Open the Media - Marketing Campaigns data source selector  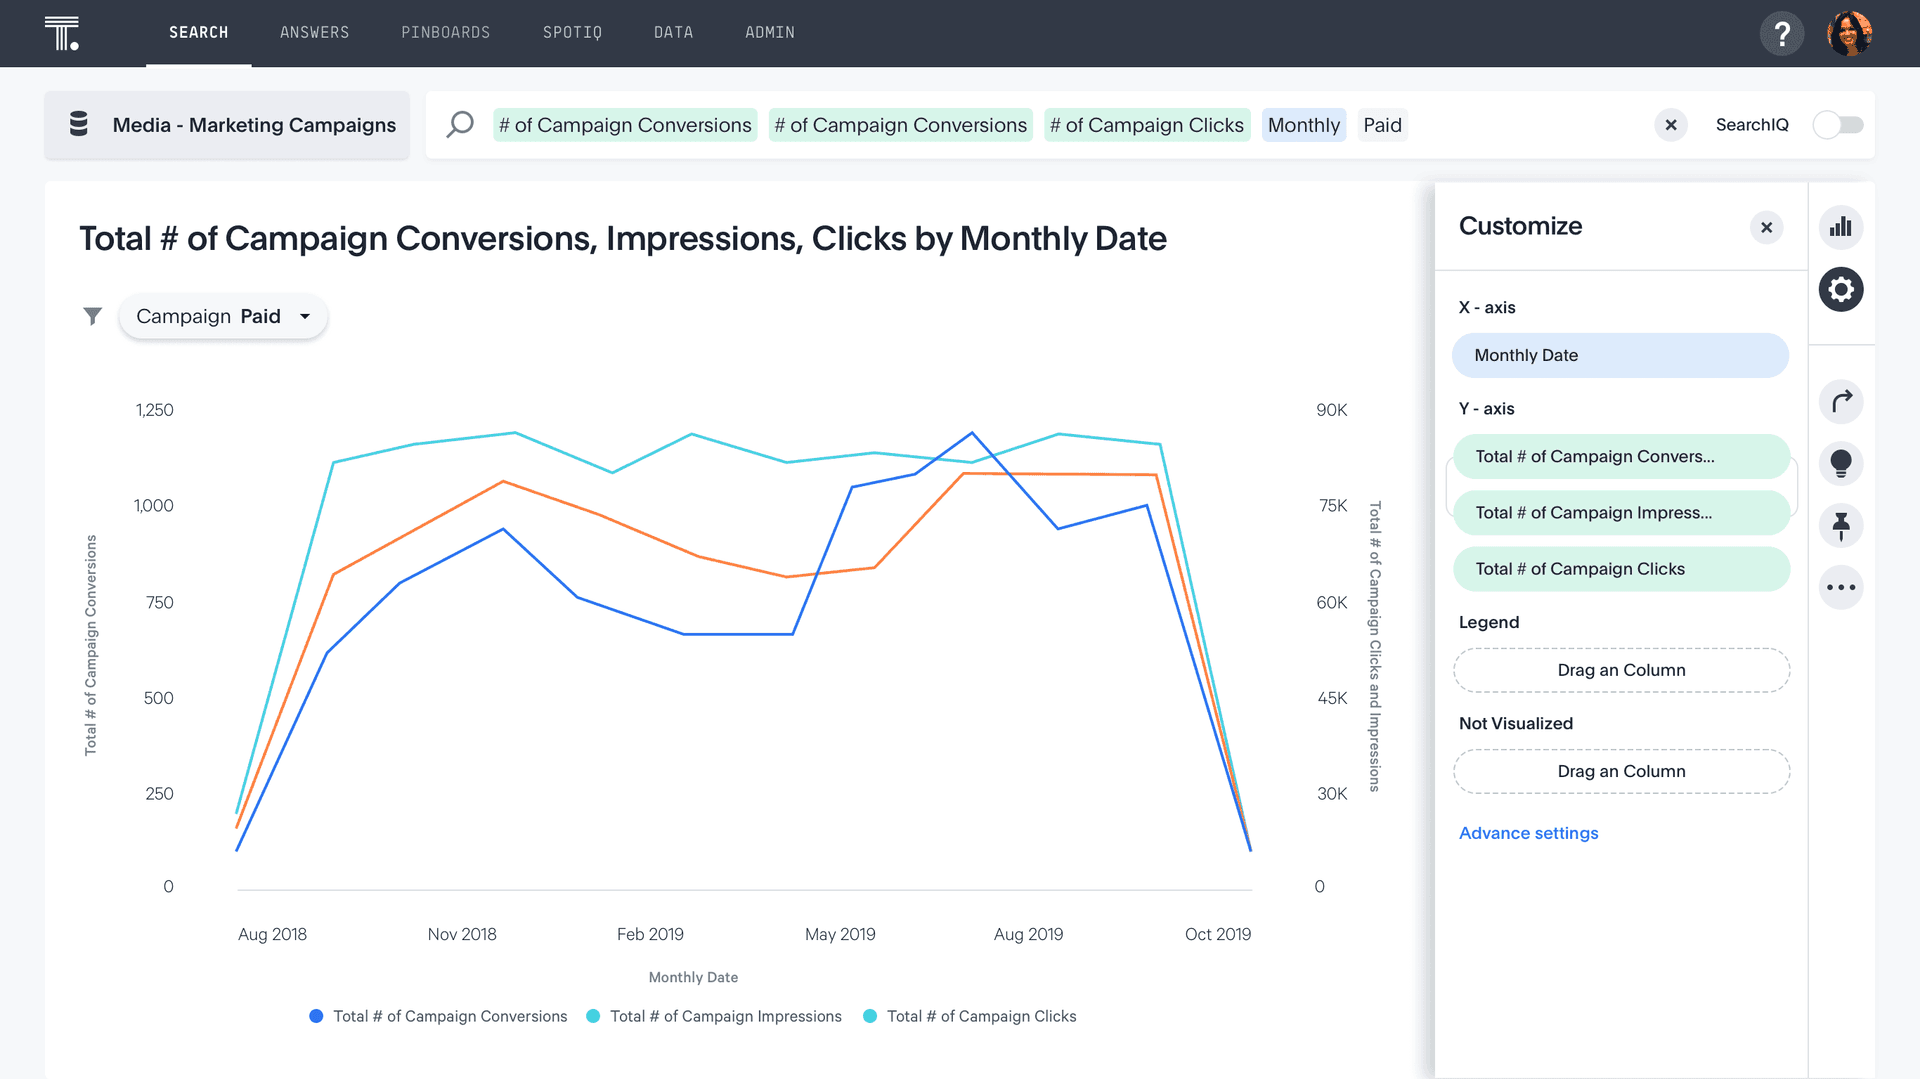click(227, 125)
